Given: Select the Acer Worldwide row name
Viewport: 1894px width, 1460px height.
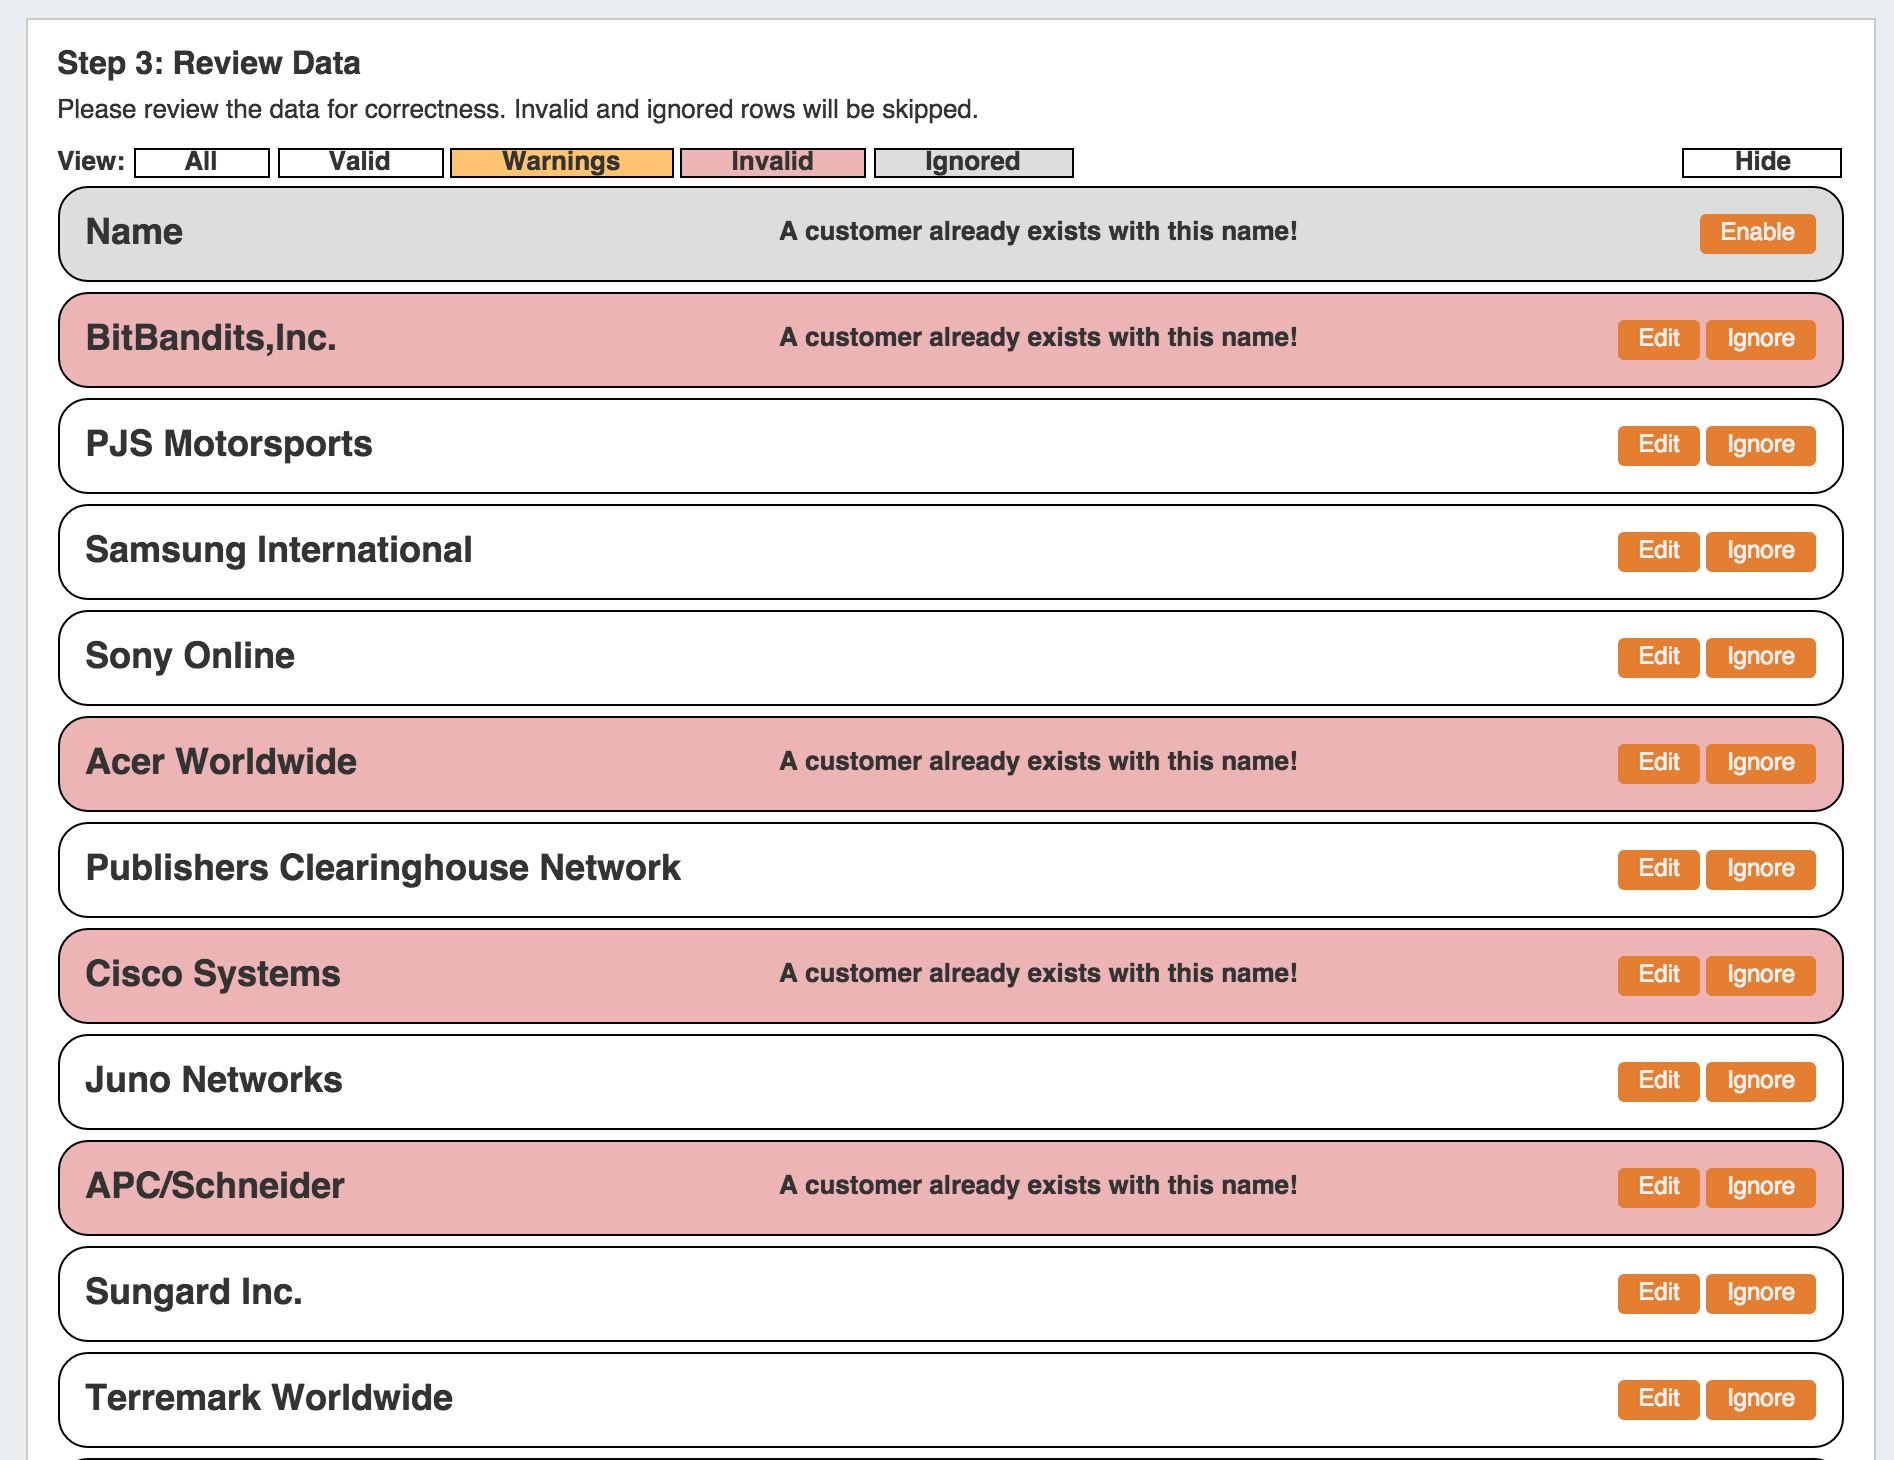Looking at the screenshot, I should coord(221,762).
